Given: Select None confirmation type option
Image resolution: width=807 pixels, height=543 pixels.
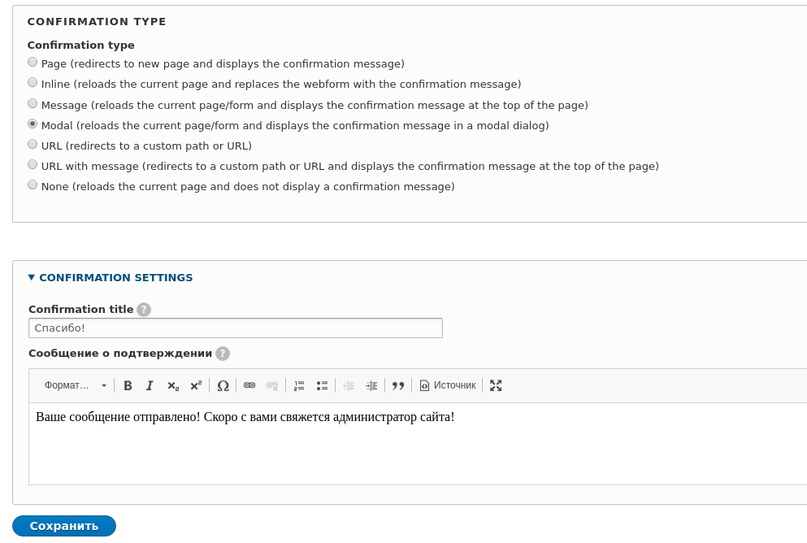Looking at the screenshot, I should coord(33,185).
